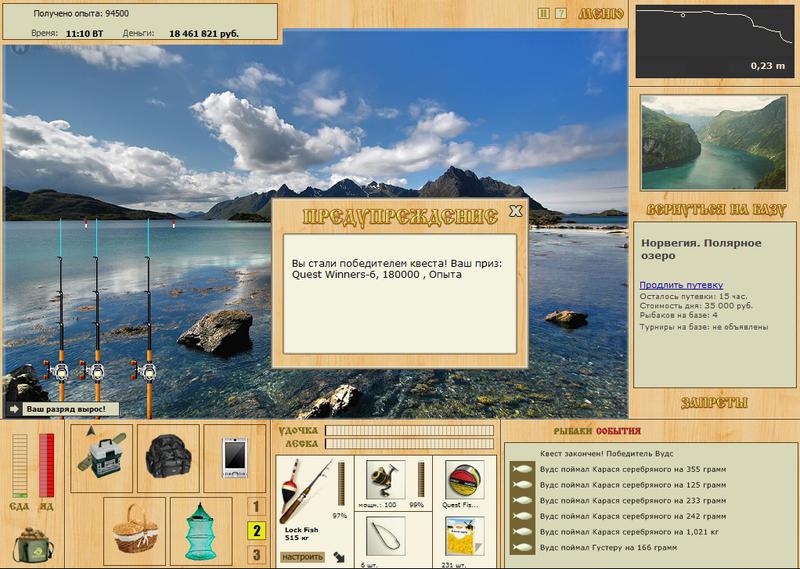This screenshot has height=569, width=800.
Task: Select the spinning reel icon
Action: pyautogui.click(x=385, y=479)
